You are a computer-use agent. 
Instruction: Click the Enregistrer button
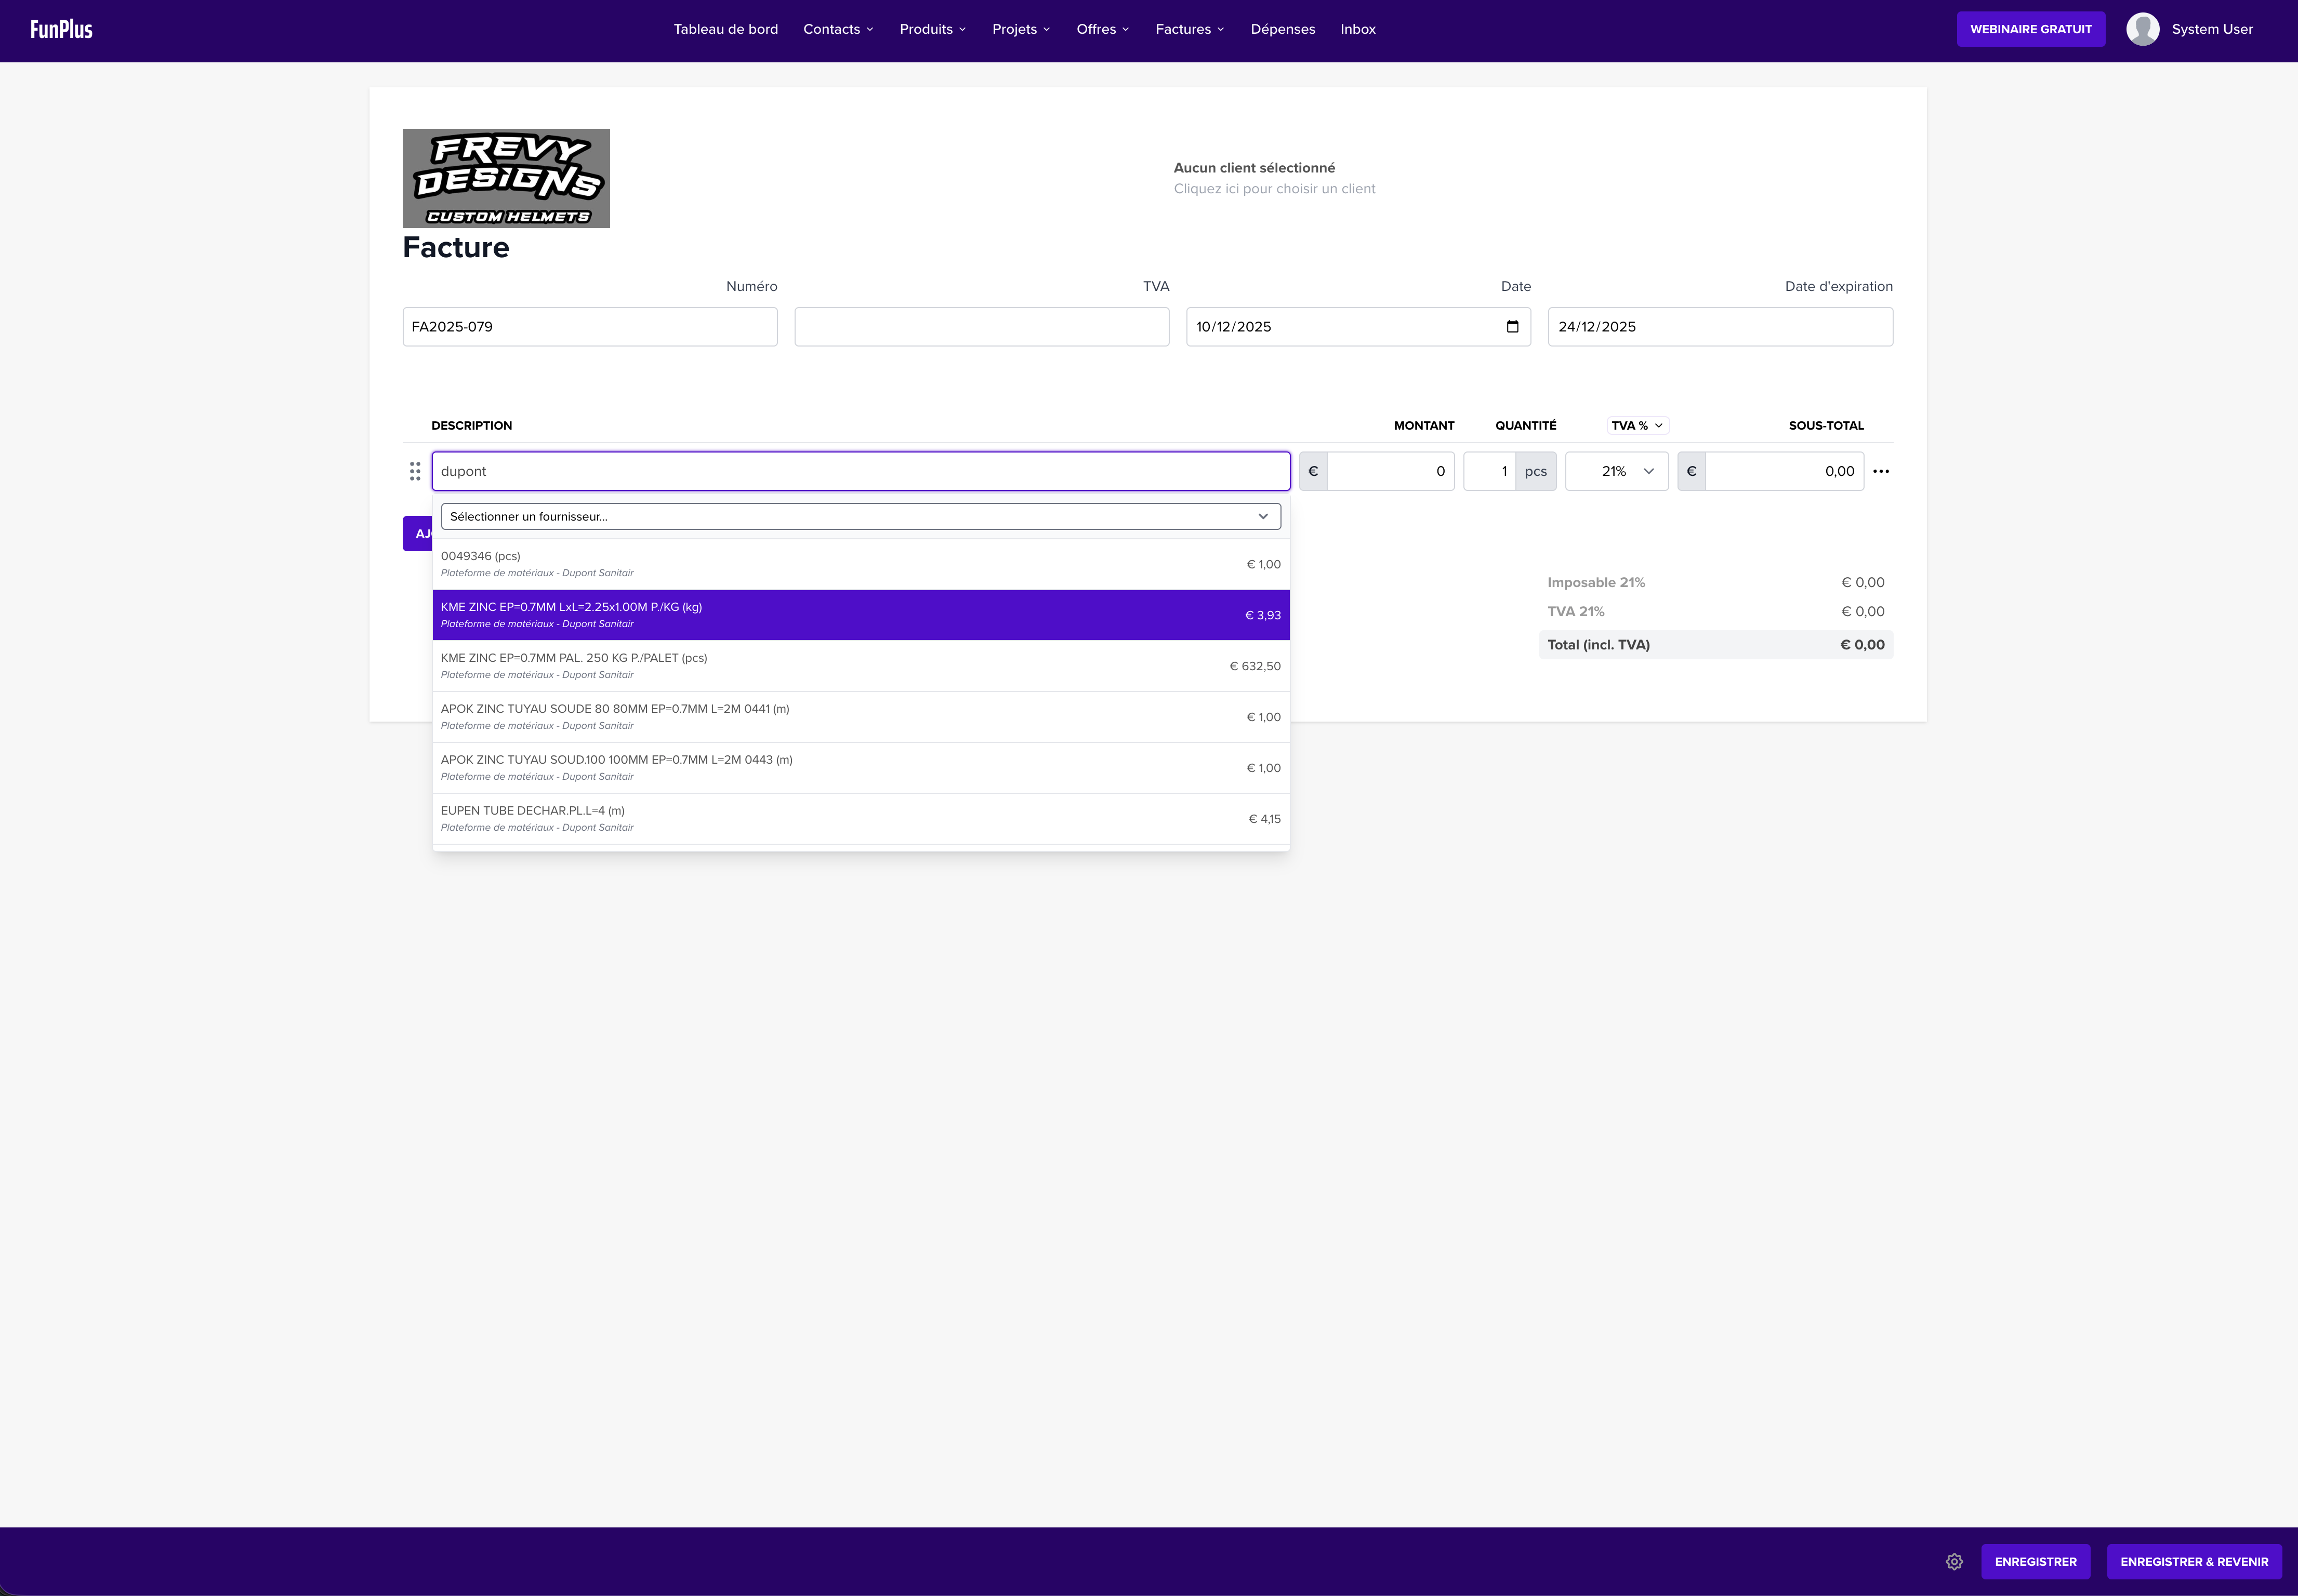pyautogui.click(x=2035, y=1562)
